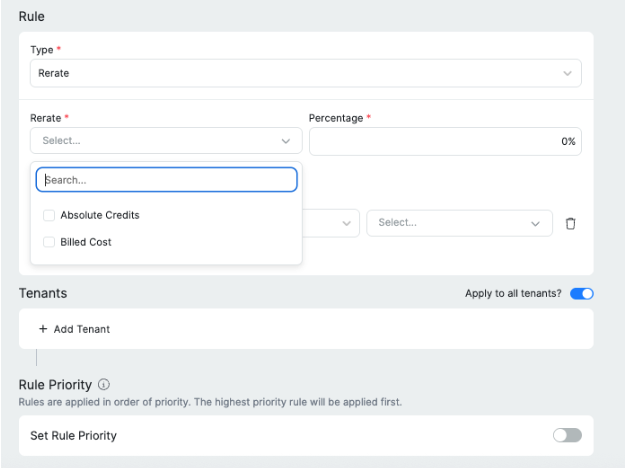Open the Type dropdown showing Rerate
This screenshot has width=627, height=468.
pos(306,73)
